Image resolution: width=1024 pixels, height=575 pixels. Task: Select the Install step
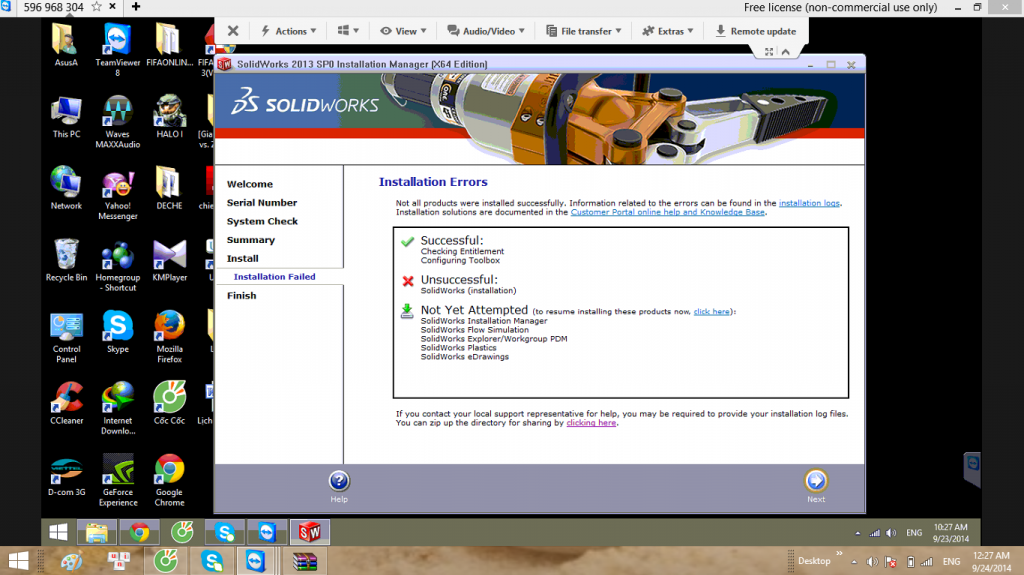[x=242, y=259]
